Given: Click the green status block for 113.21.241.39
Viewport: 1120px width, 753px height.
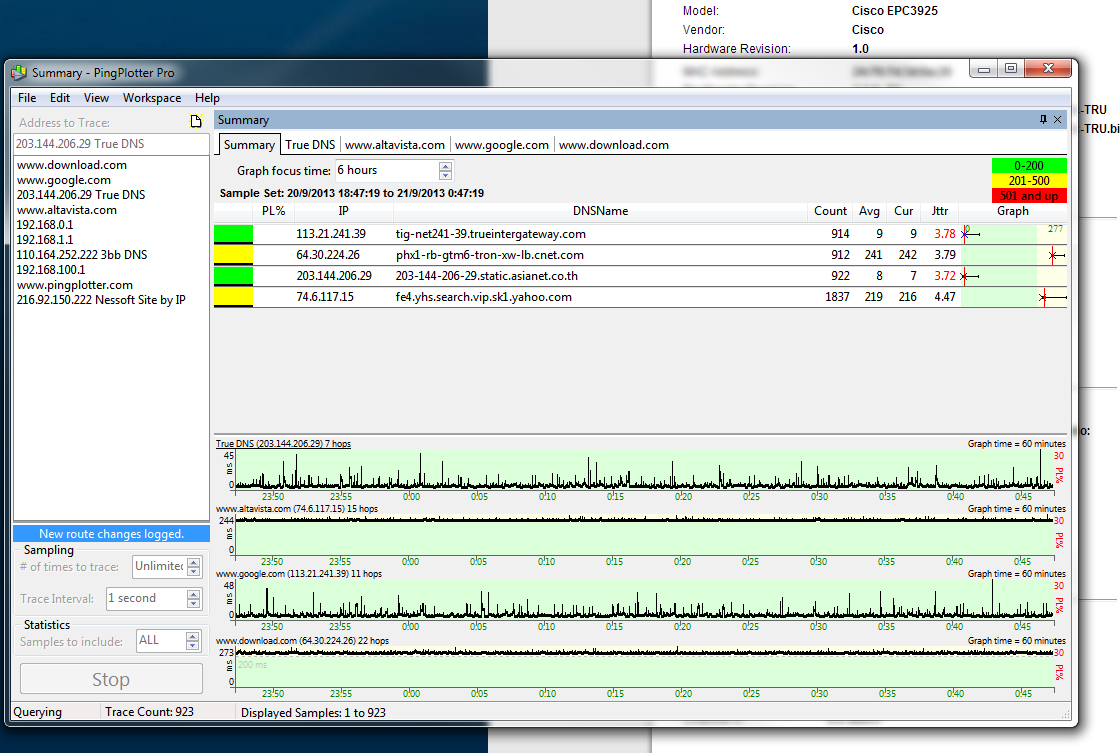Looking at the screenshot, I should [x=233, y=234].
